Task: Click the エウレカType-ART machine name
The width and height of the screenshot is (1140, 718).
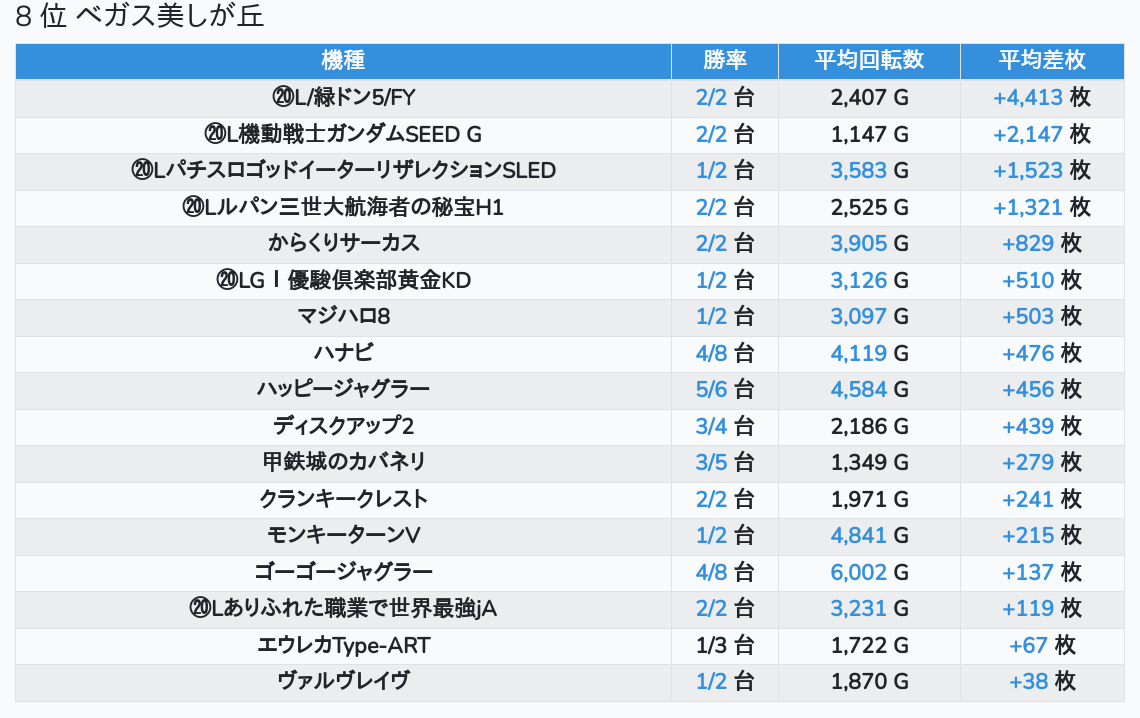Action: click(343, 645)
